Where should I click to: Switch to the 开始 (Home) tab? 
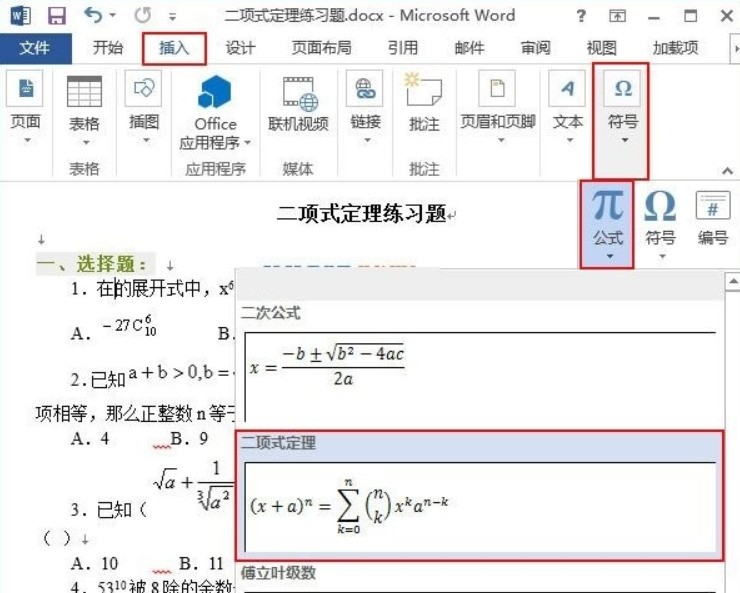click(108, 48)
